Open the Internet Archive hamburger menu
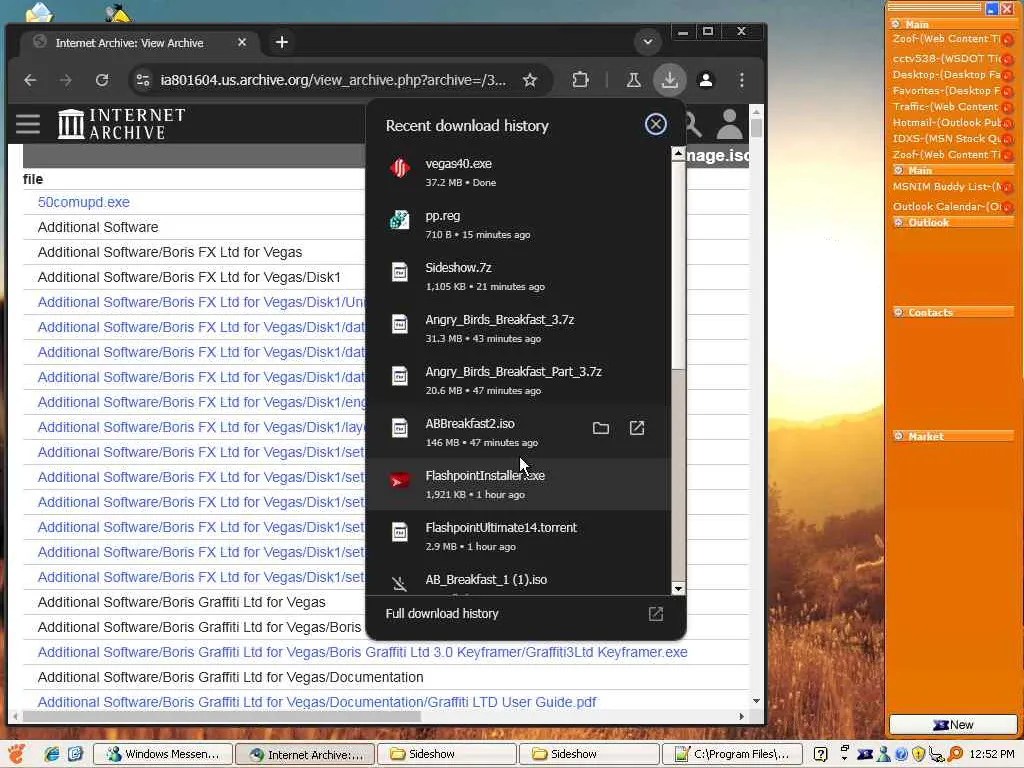 [28, 123]
